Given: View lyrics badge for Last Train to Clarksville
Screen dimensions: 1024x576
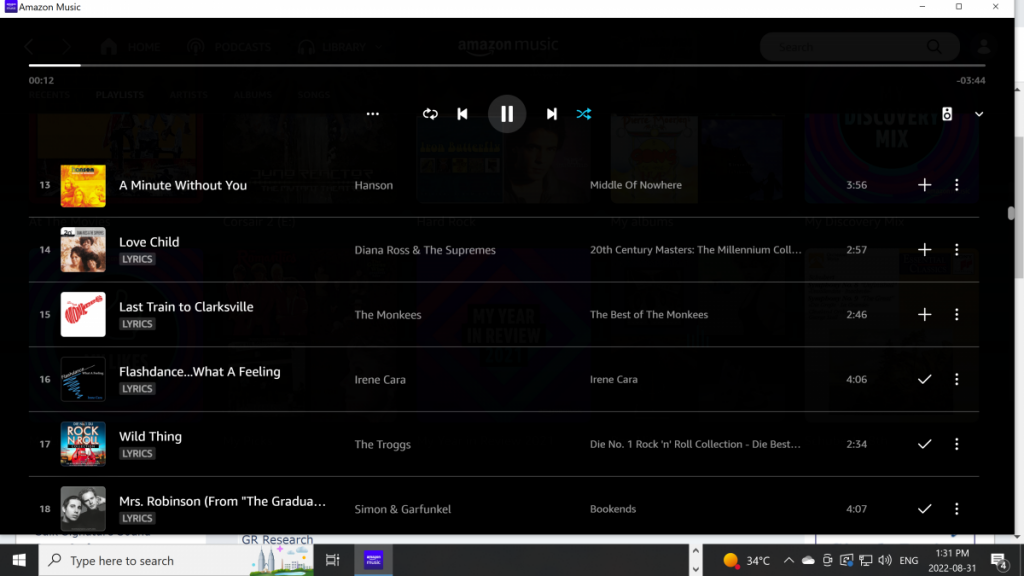Looking at the screenshot, I should tap(137, 324).
